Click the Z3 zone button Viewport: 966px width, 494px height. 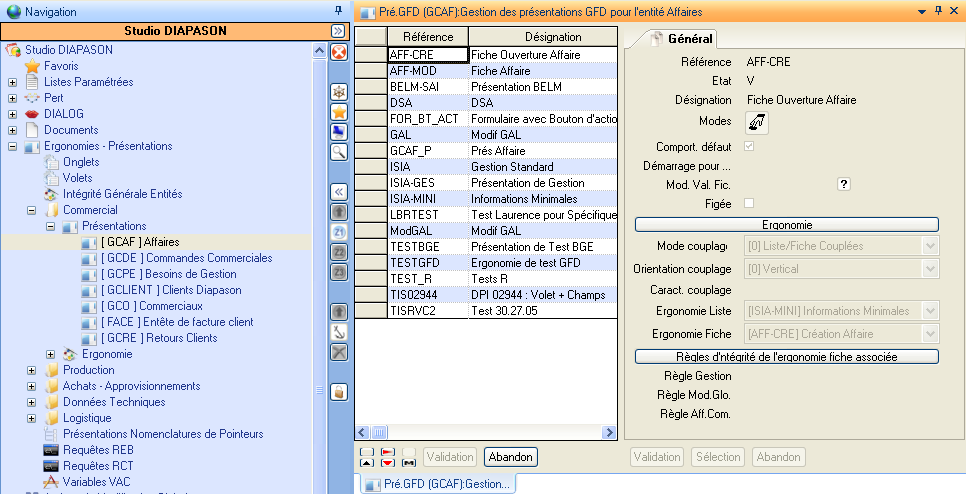click(x=339, y=272)
